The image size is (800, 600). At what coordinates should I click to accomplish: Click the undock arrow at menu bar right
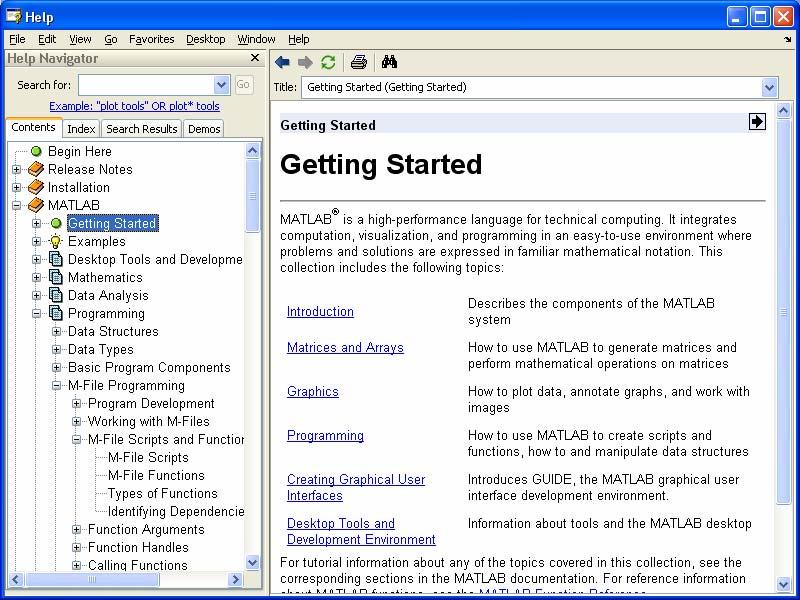[x=787, y=39]
